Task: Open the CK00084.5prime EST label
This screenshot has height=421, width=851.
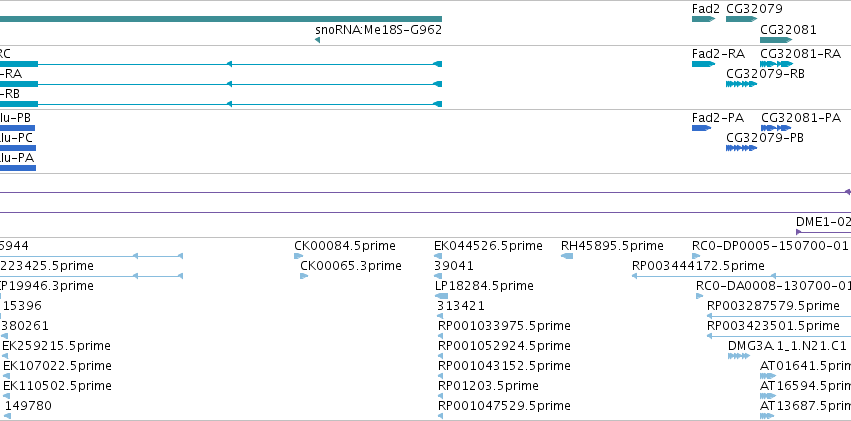Action: (x=345, y=246)
